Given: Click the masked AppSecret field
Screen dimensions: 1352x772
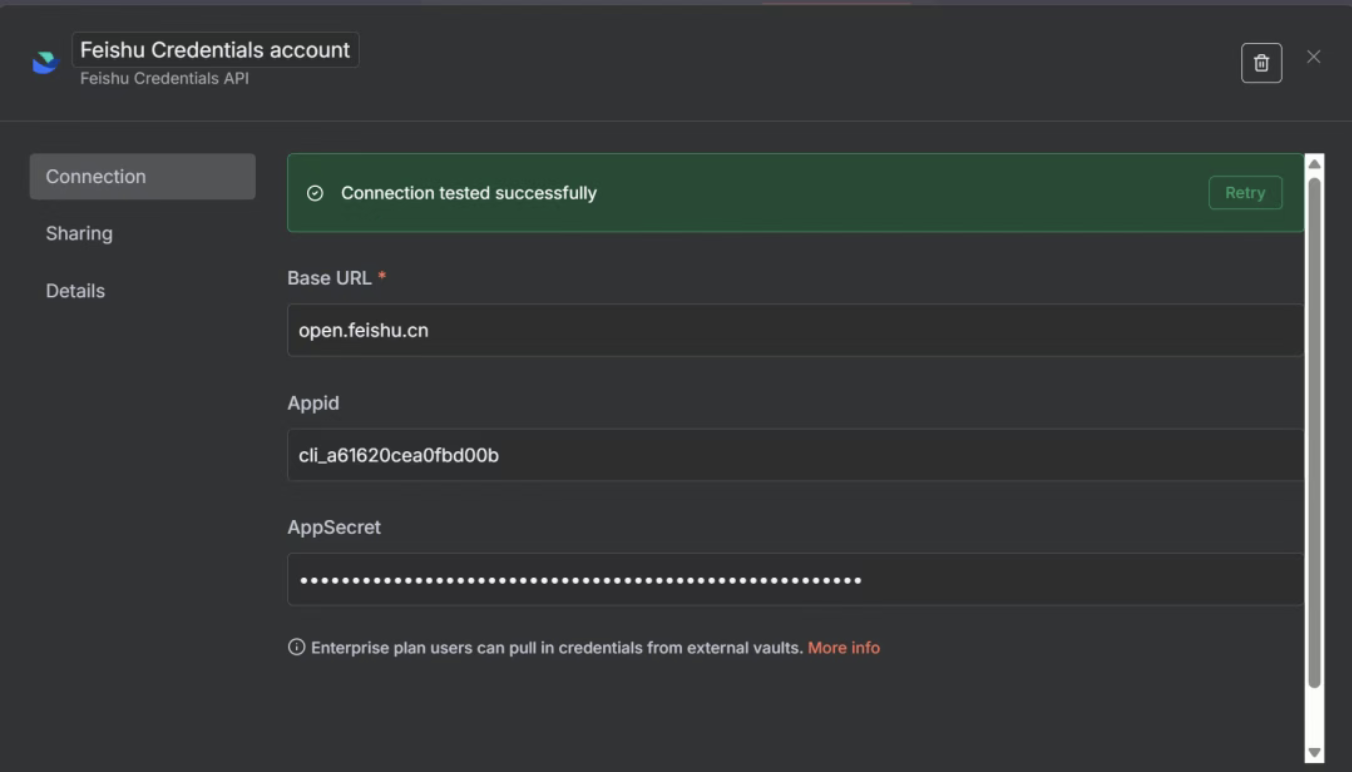Looking at the screenshot, I should coord(794,580).
